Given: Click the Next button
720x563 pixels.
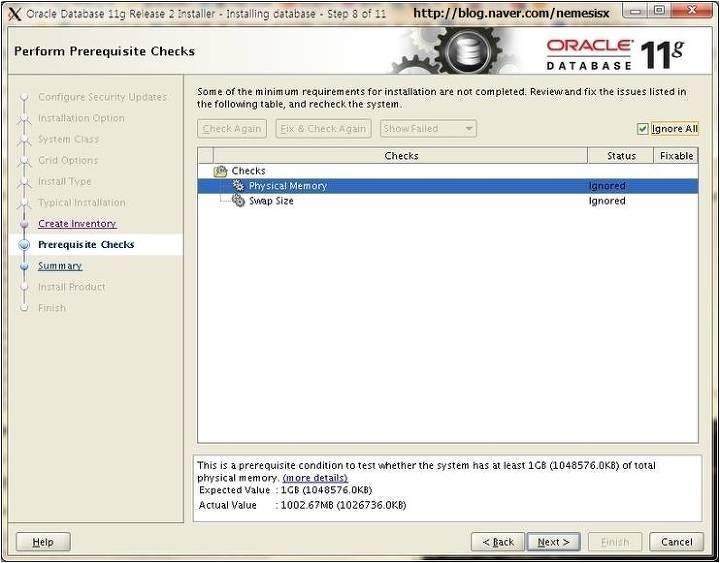Looking at the screenshot, I should tap(553, 542).
